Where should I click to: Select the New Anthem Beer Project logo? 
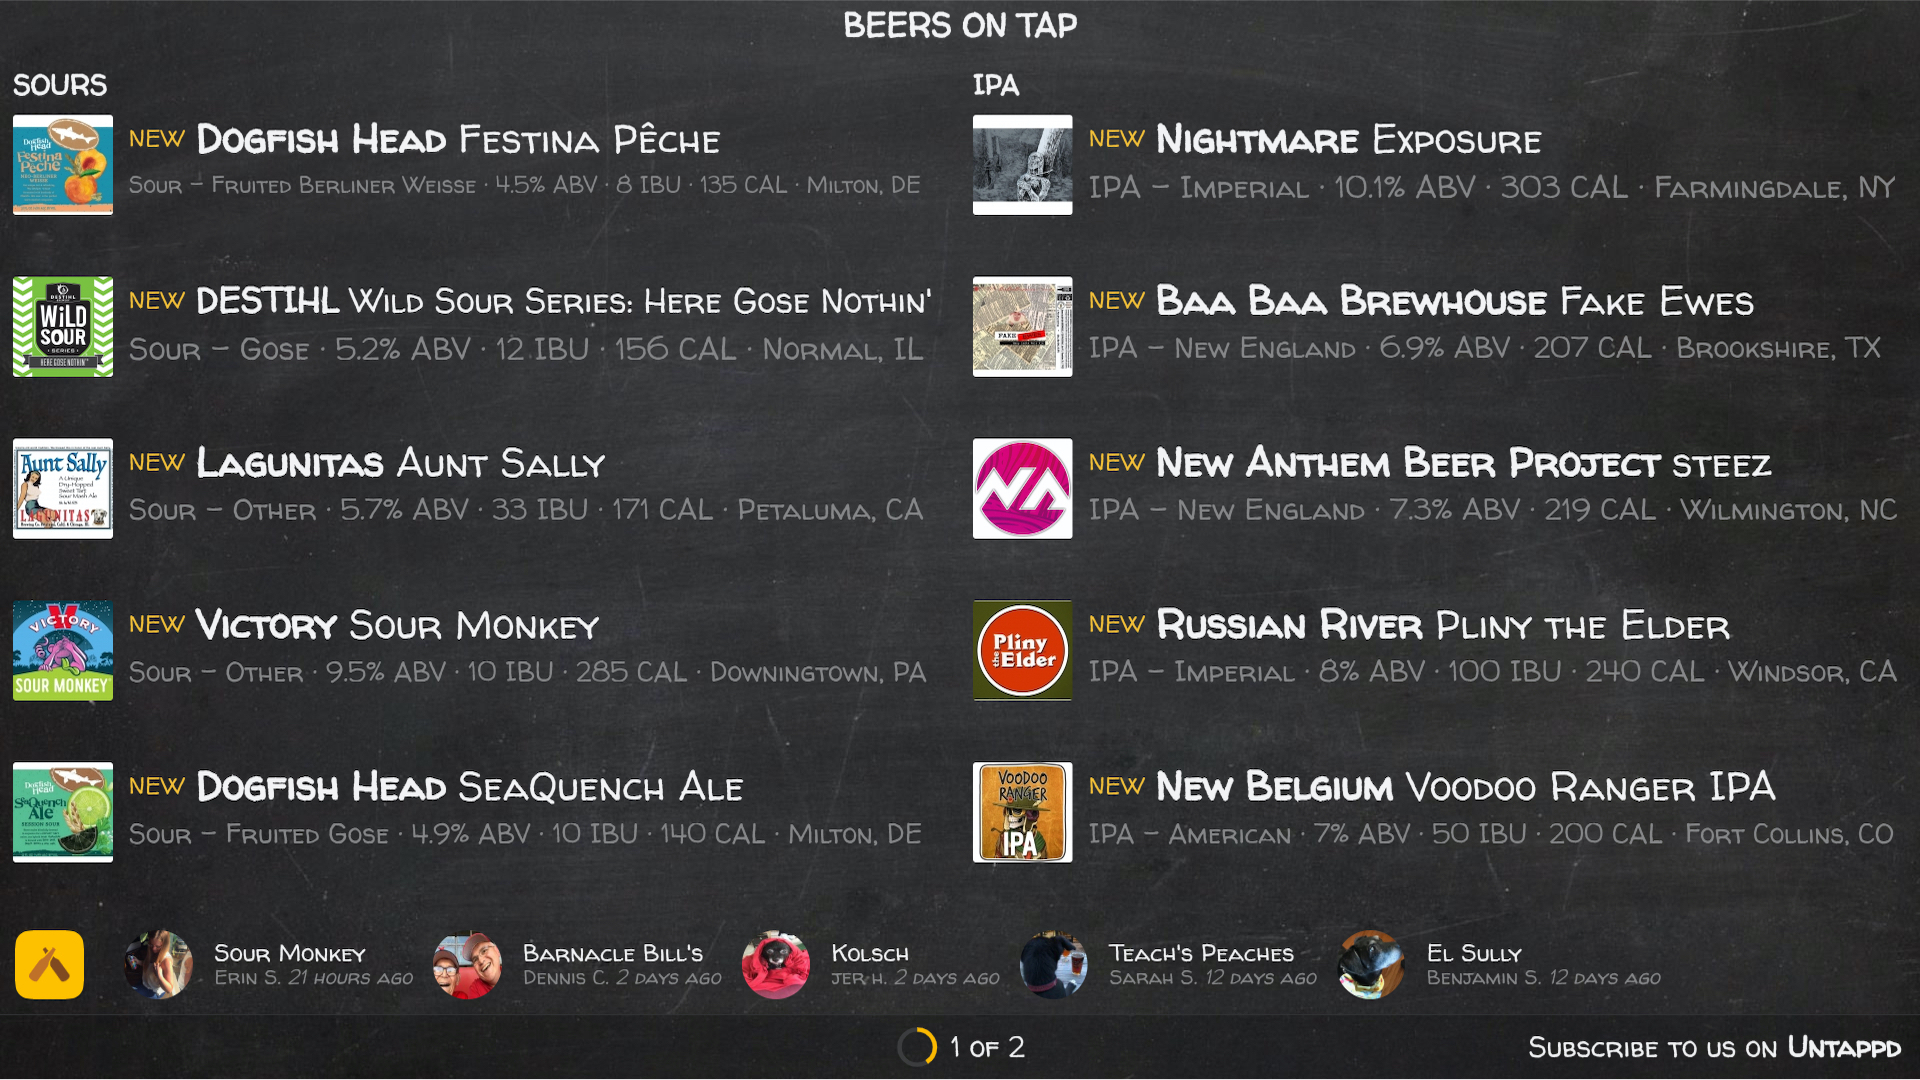(x=1021, y=488)
